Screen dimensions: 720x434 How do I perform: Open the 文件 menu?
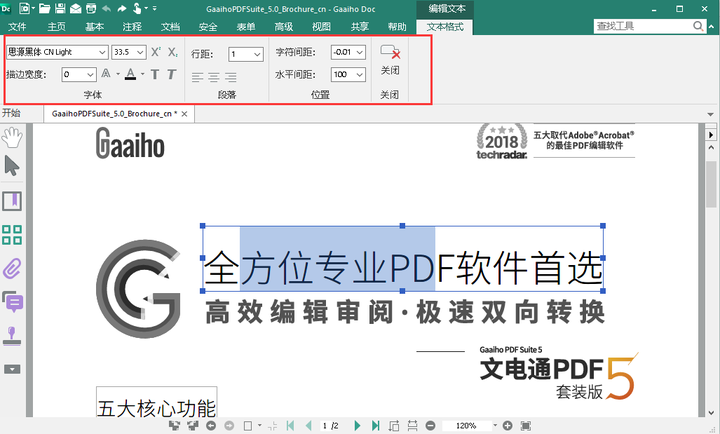[17, 27]
